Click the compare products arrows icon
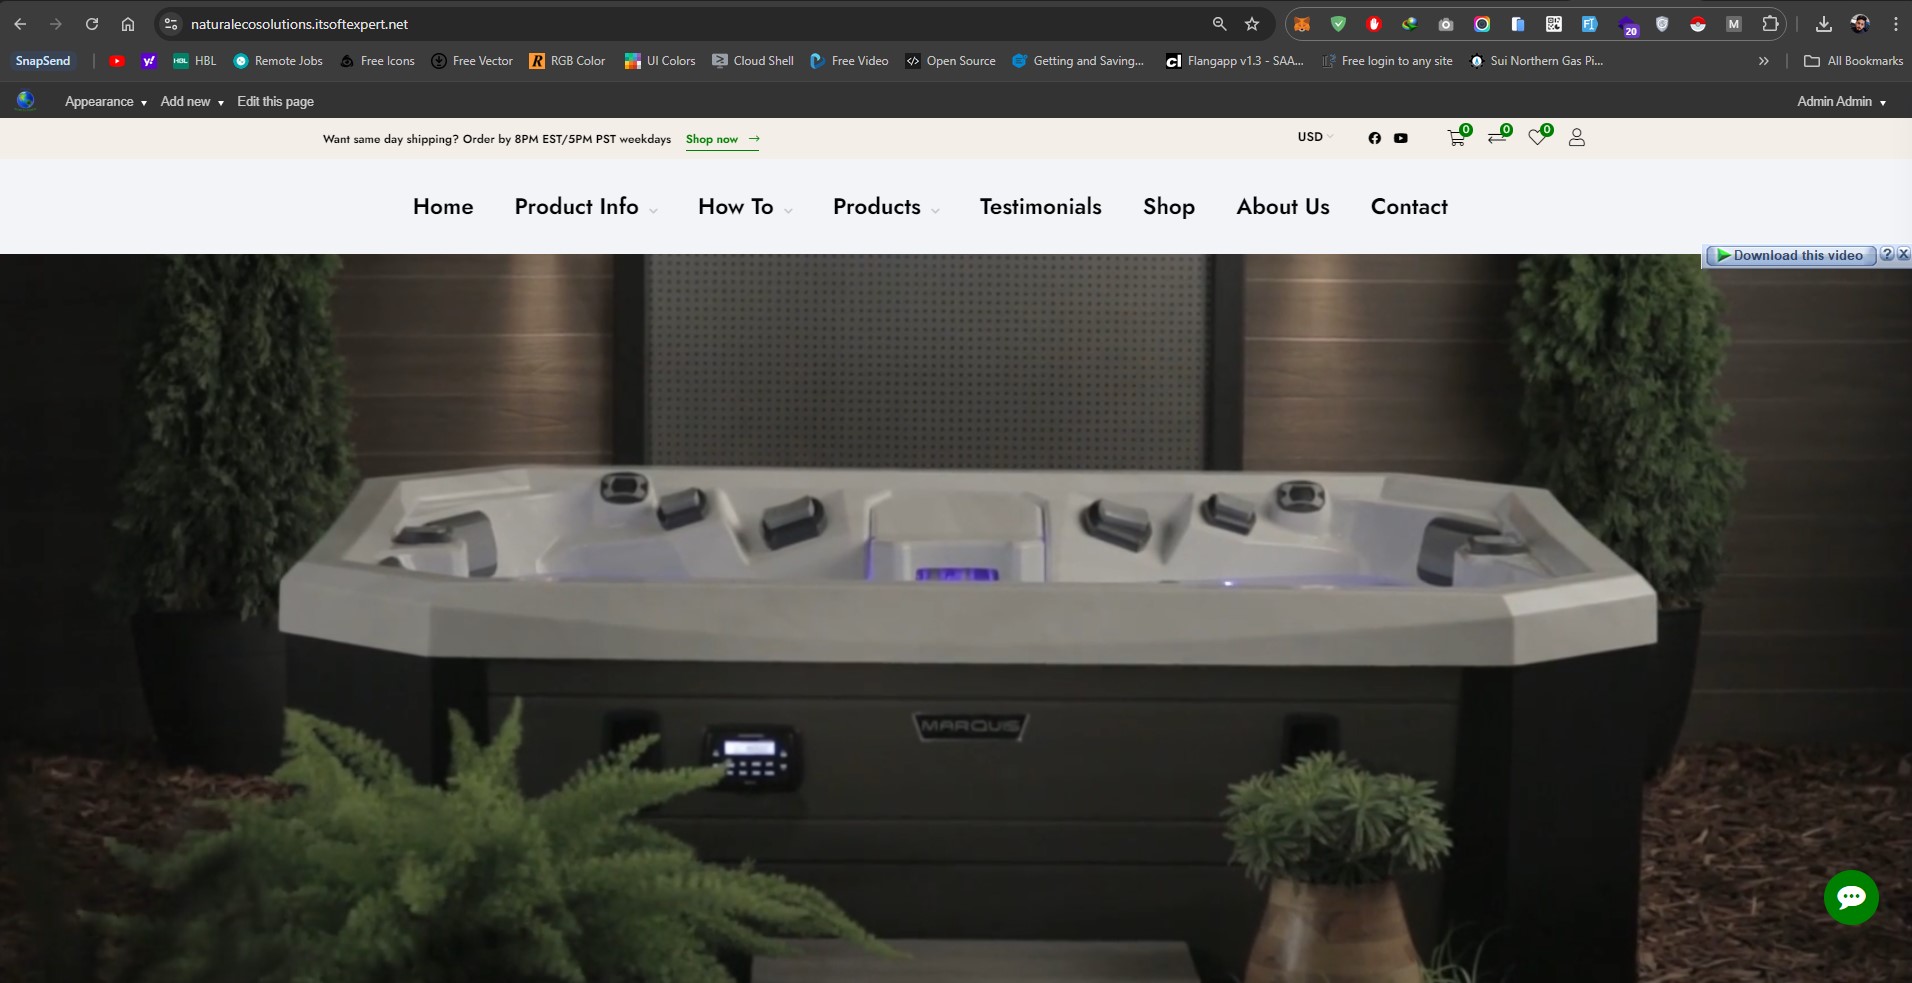The image size is (1912, 983). click(1496, 138)
